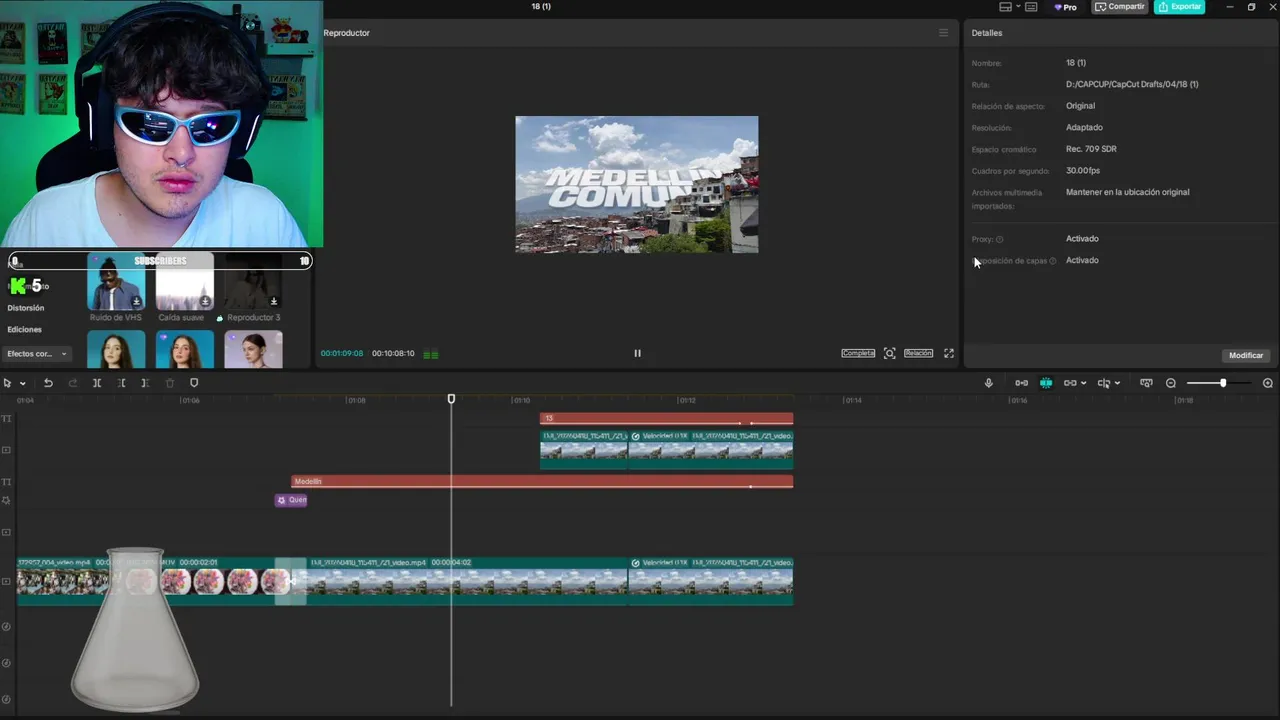Pause playback in the Reproductor panel
Image resolution: width=1280 pixels, height=720 pixels.
[x=637, y=353]
